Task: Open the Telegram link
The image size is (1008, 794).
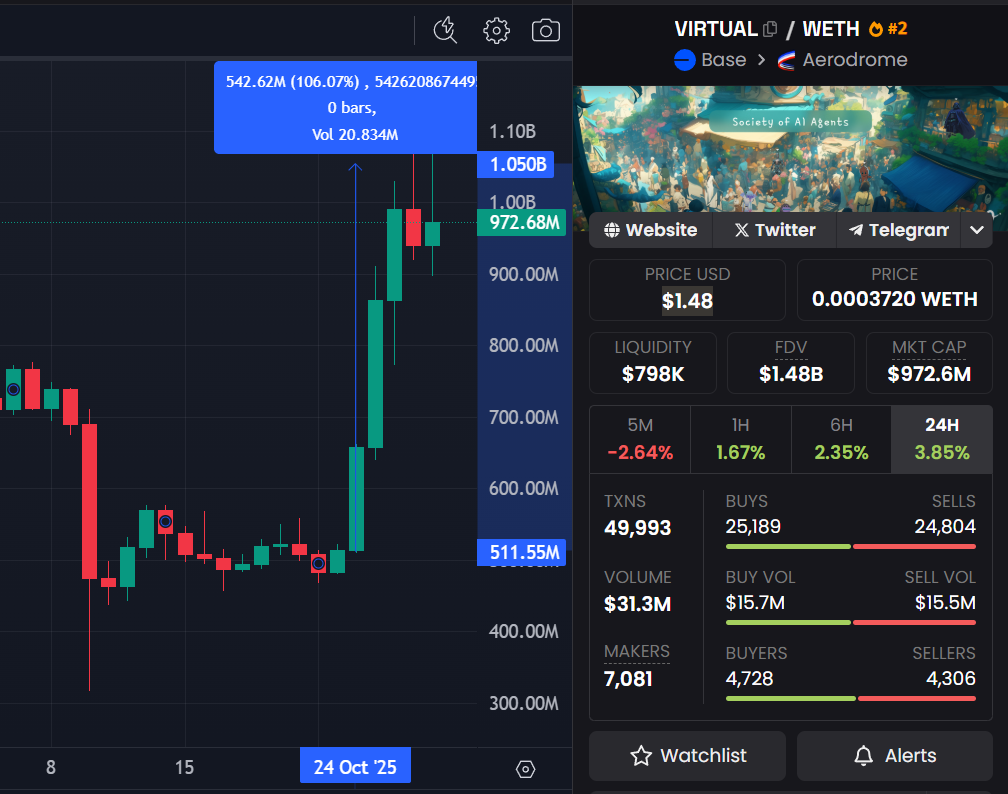Action: (x=898, y=230)
